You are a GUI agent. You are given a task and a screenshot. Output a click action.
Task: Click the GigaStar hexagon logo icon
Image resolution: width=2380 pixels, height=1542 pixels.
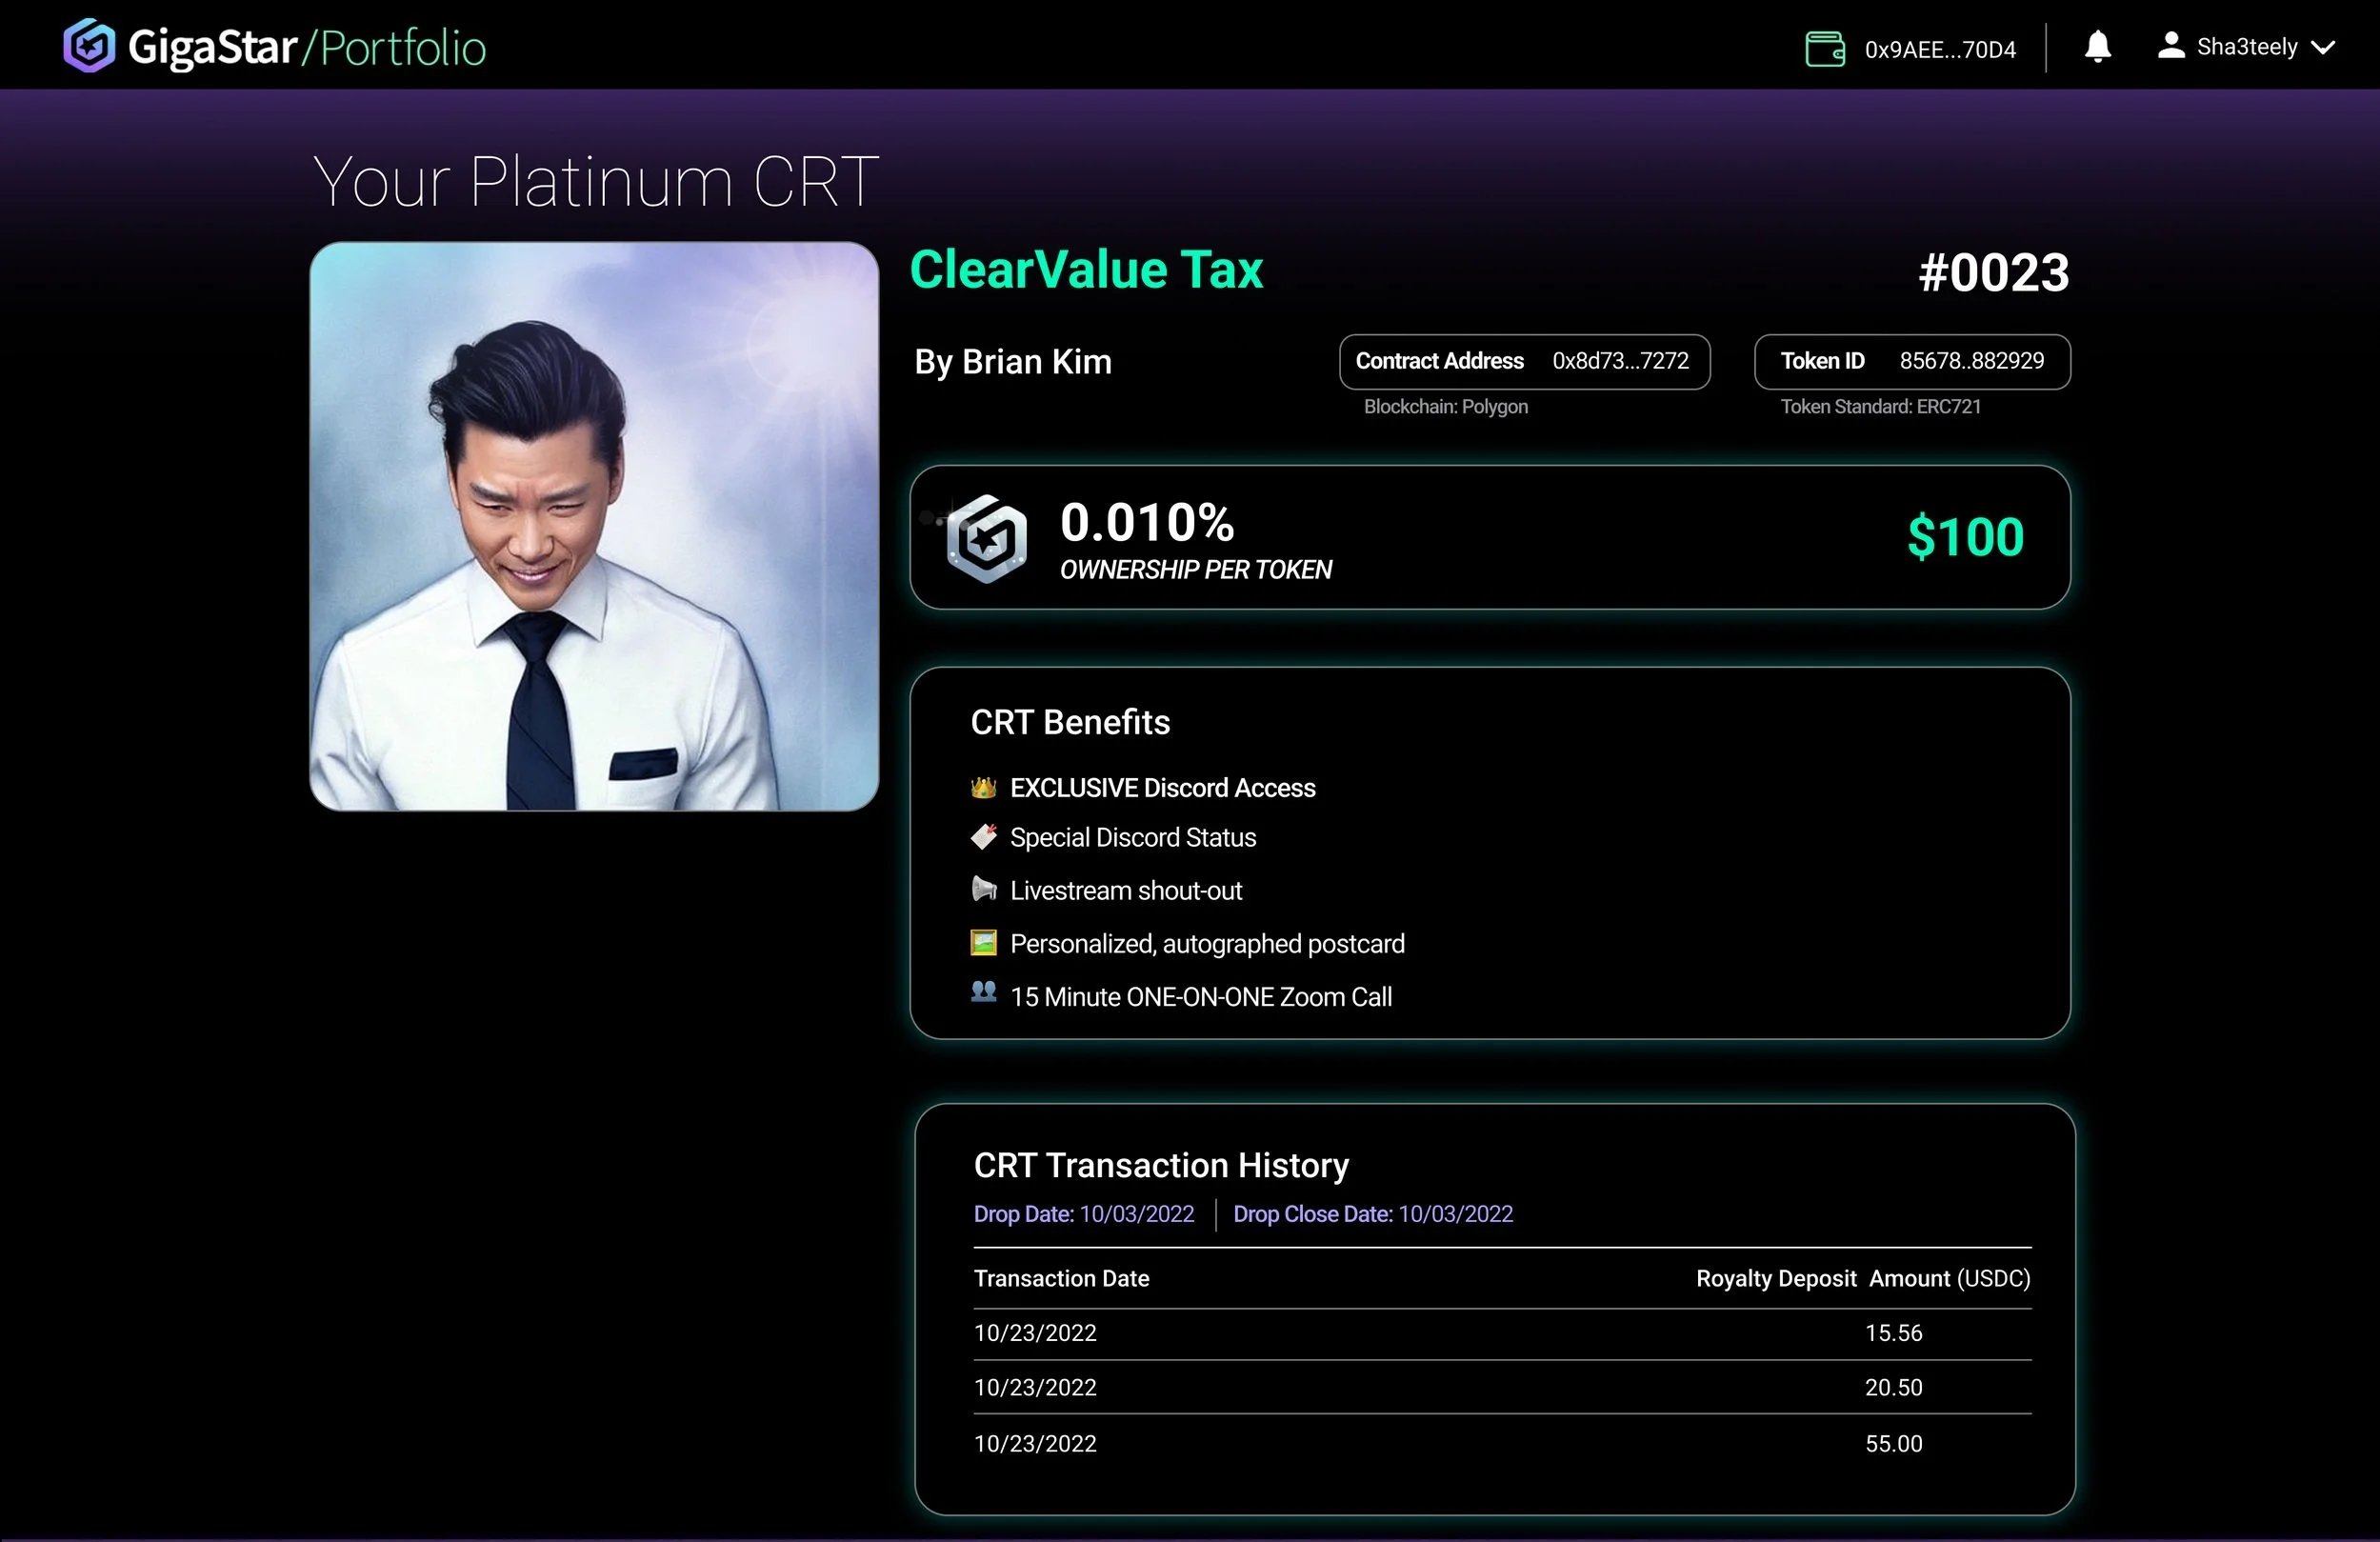89,46
